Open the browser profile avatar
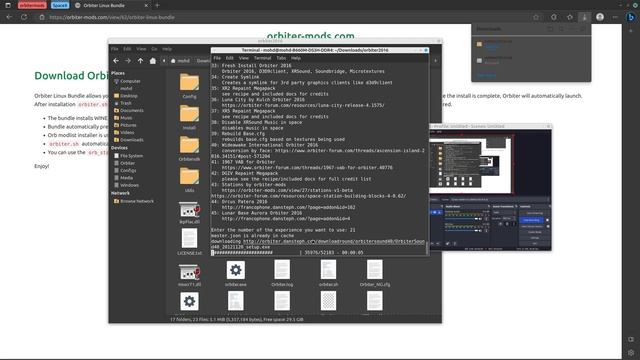The image size is (640, 360). click(600, 17)
